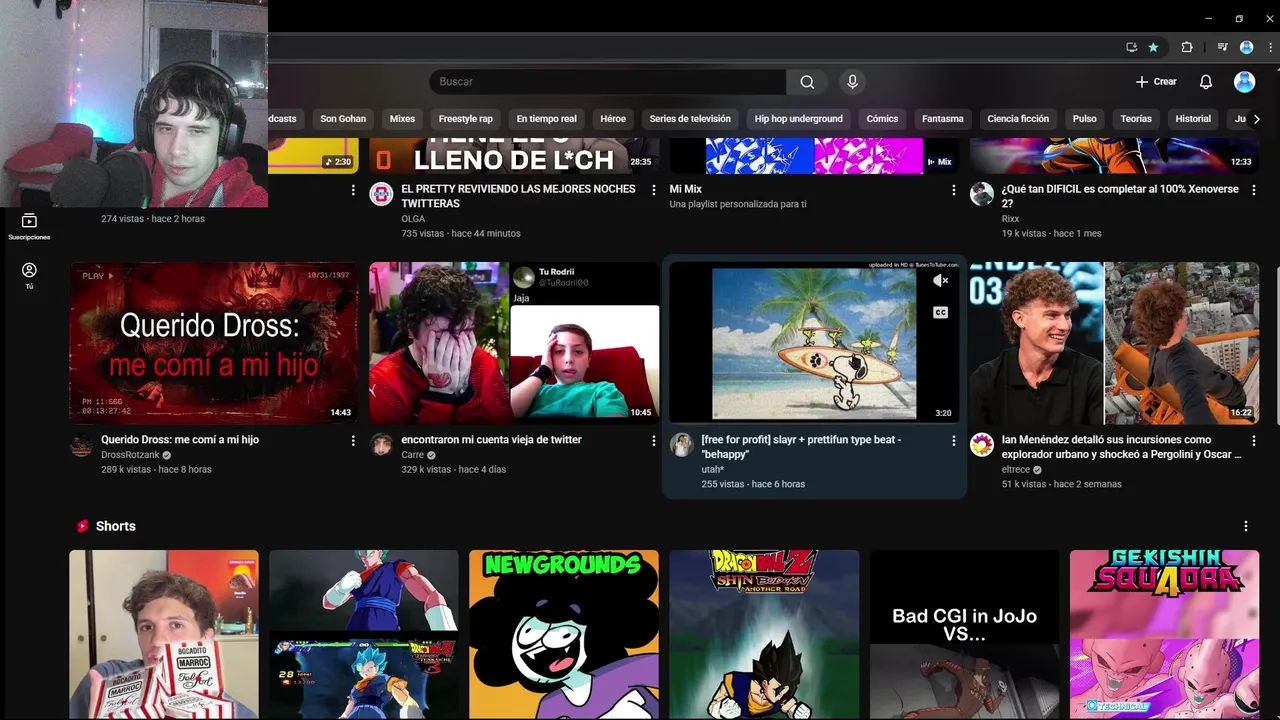Open the OLGA channel link
The height and width of the screenshot is (720, 1280).
tap(413, 219)
